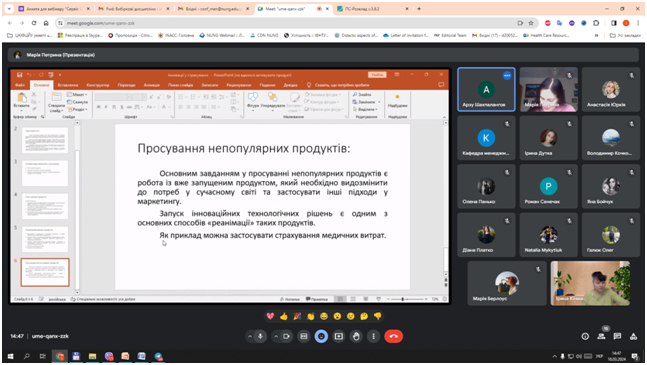The height and width of the screenshot is (365, 647).
Task: Go to Chrome home page icon
Action: pos(46,23)
